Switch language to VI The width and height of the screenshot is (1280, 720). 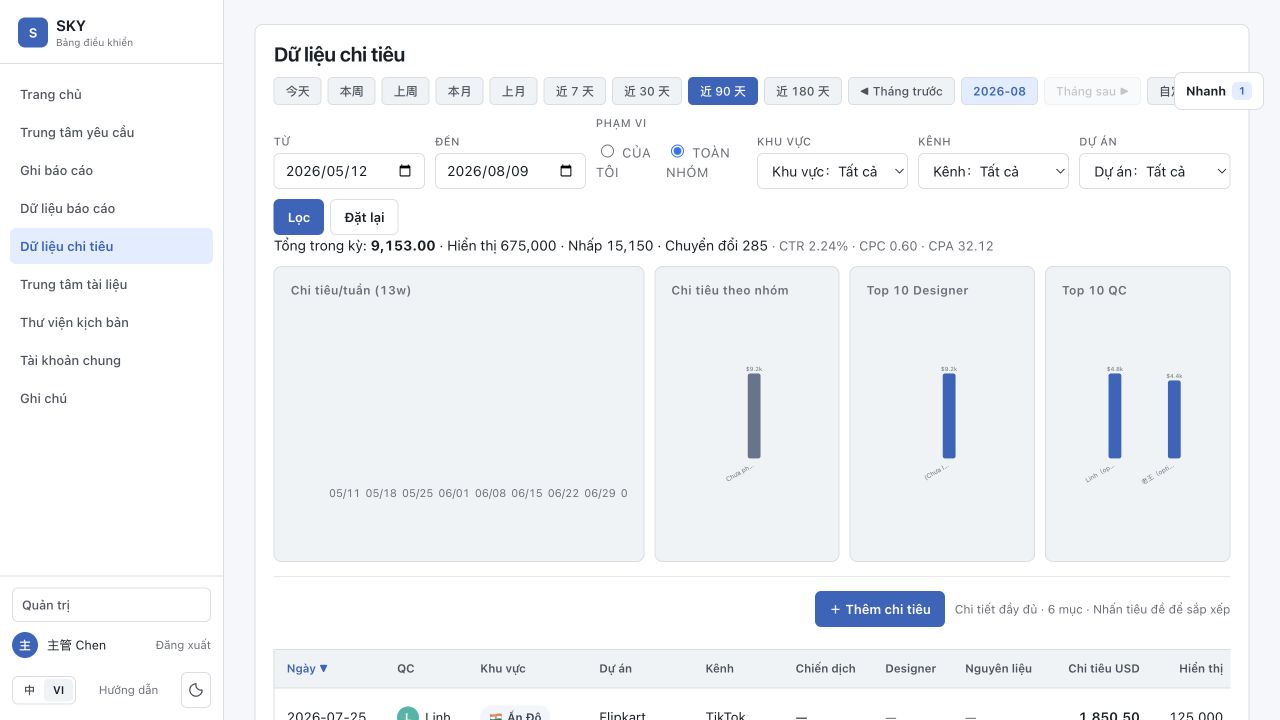[59, 690]
